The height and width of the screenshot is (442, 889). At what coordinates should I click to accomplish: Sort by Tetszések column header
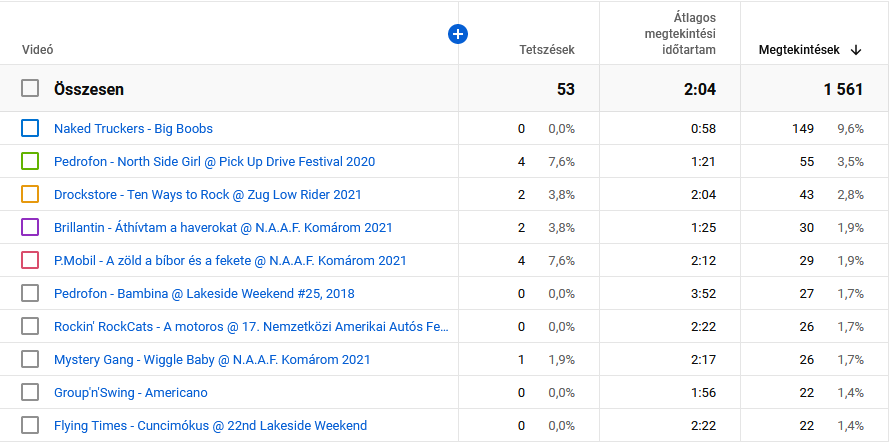[546, 50]
